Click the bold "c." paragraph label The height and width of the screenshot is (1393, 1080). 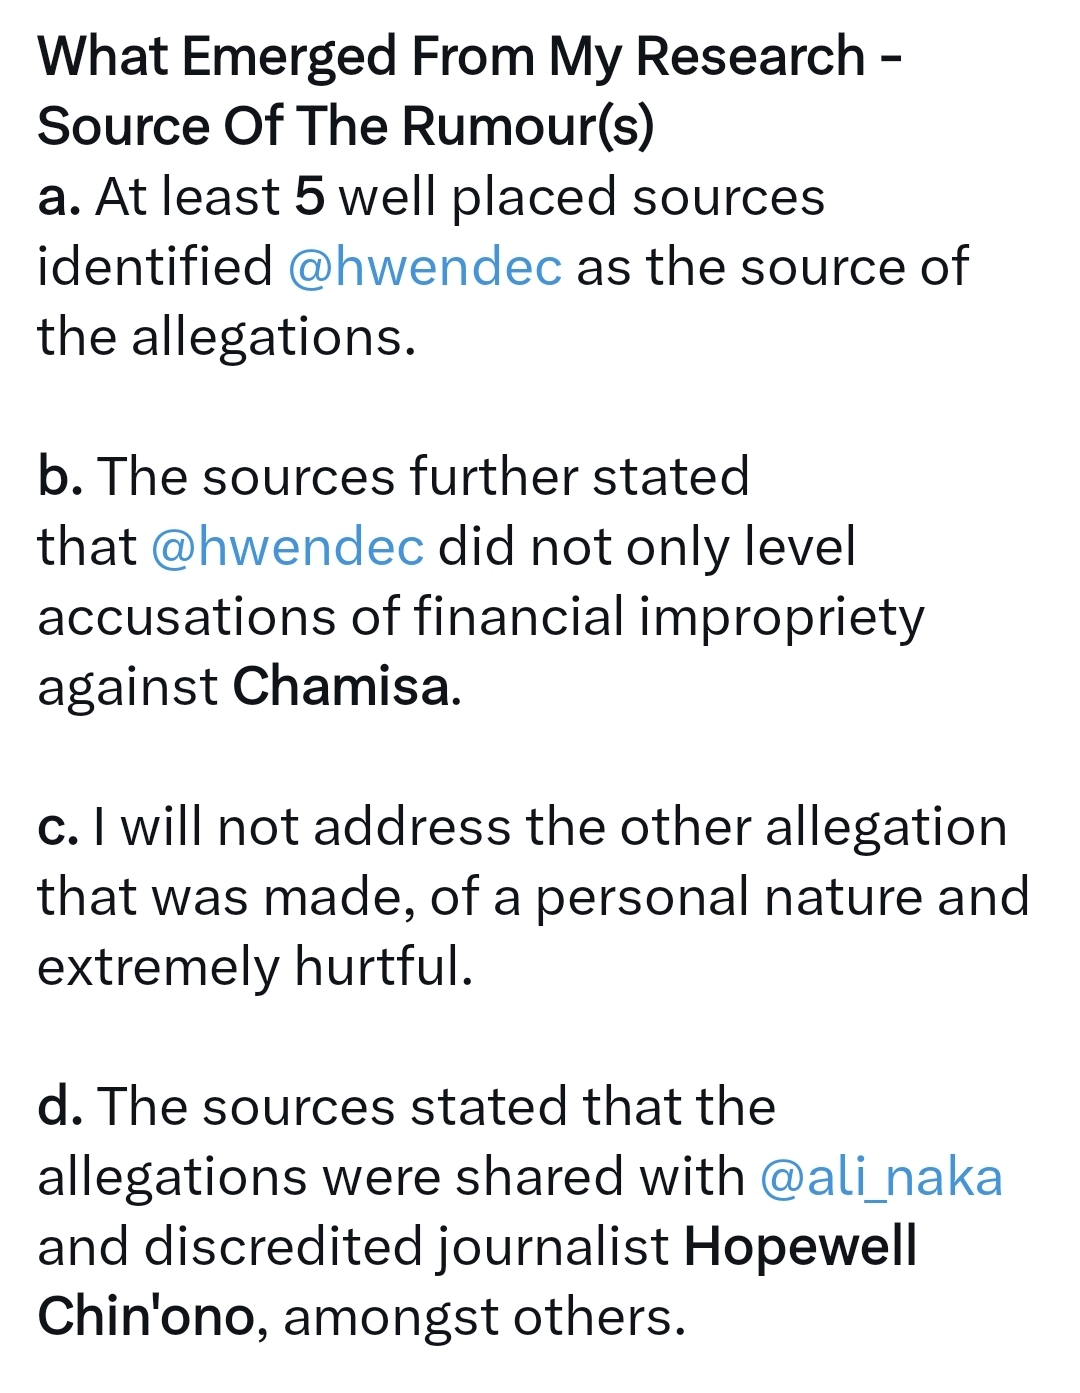click(x=58, y=827)
